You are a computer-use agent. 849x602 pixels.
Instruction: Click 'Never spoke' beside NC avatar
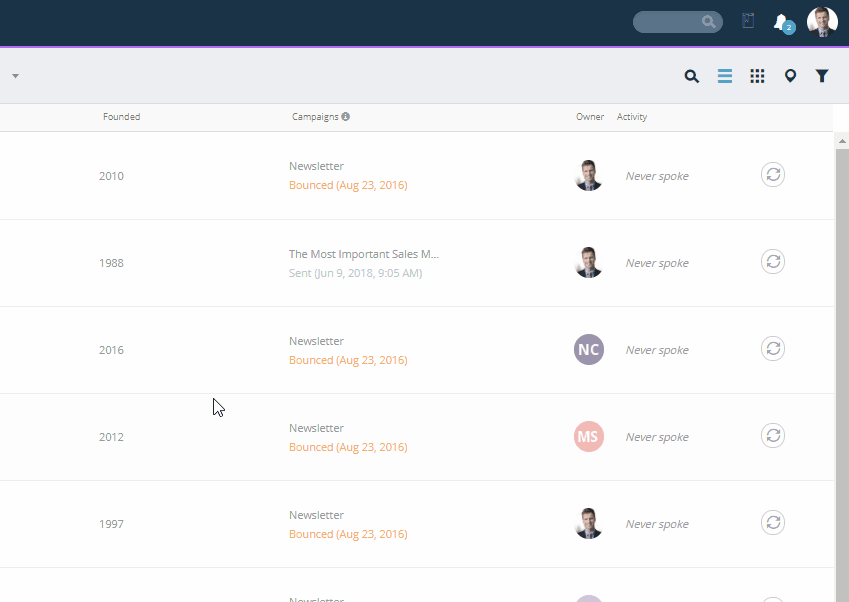coord(657,350)
